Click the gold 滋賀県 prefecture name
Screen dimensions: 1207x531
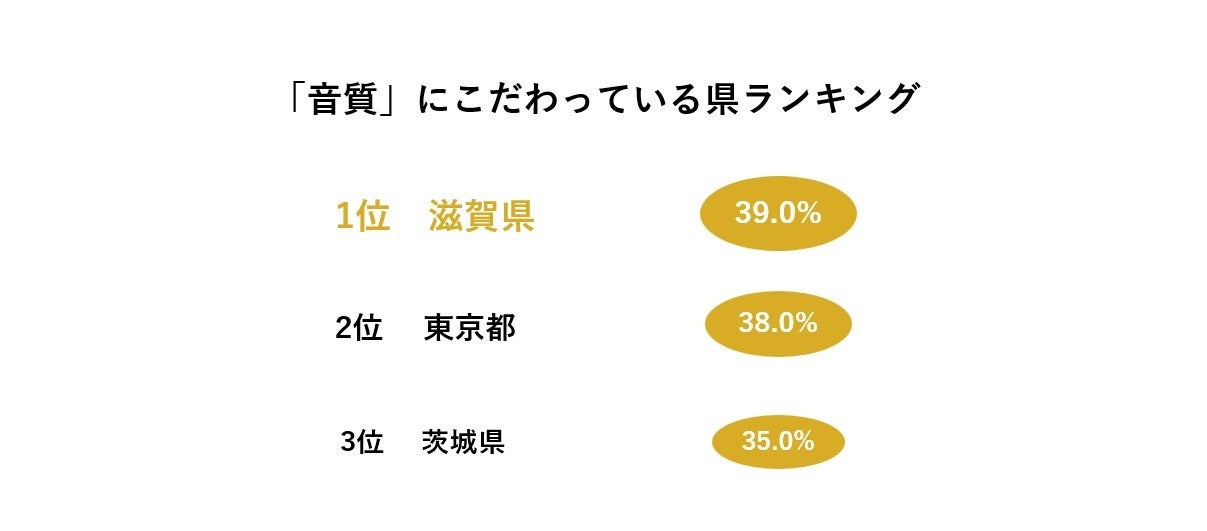[x=481, y=216]
